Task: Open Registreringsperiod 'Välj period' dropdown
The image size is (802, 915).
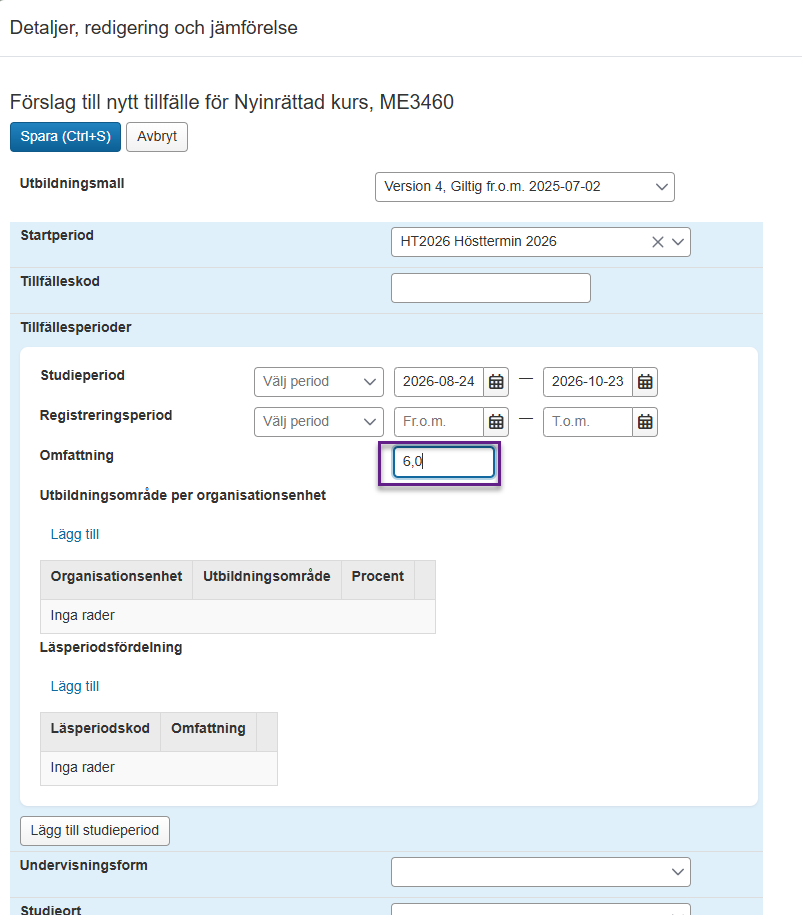Action: [x=319, y=422]
